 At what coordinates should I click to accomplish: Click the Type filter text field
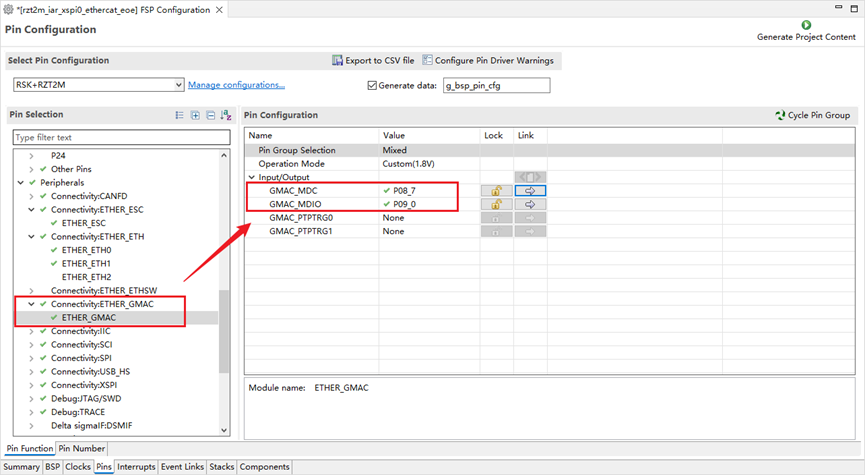(120, 137)
